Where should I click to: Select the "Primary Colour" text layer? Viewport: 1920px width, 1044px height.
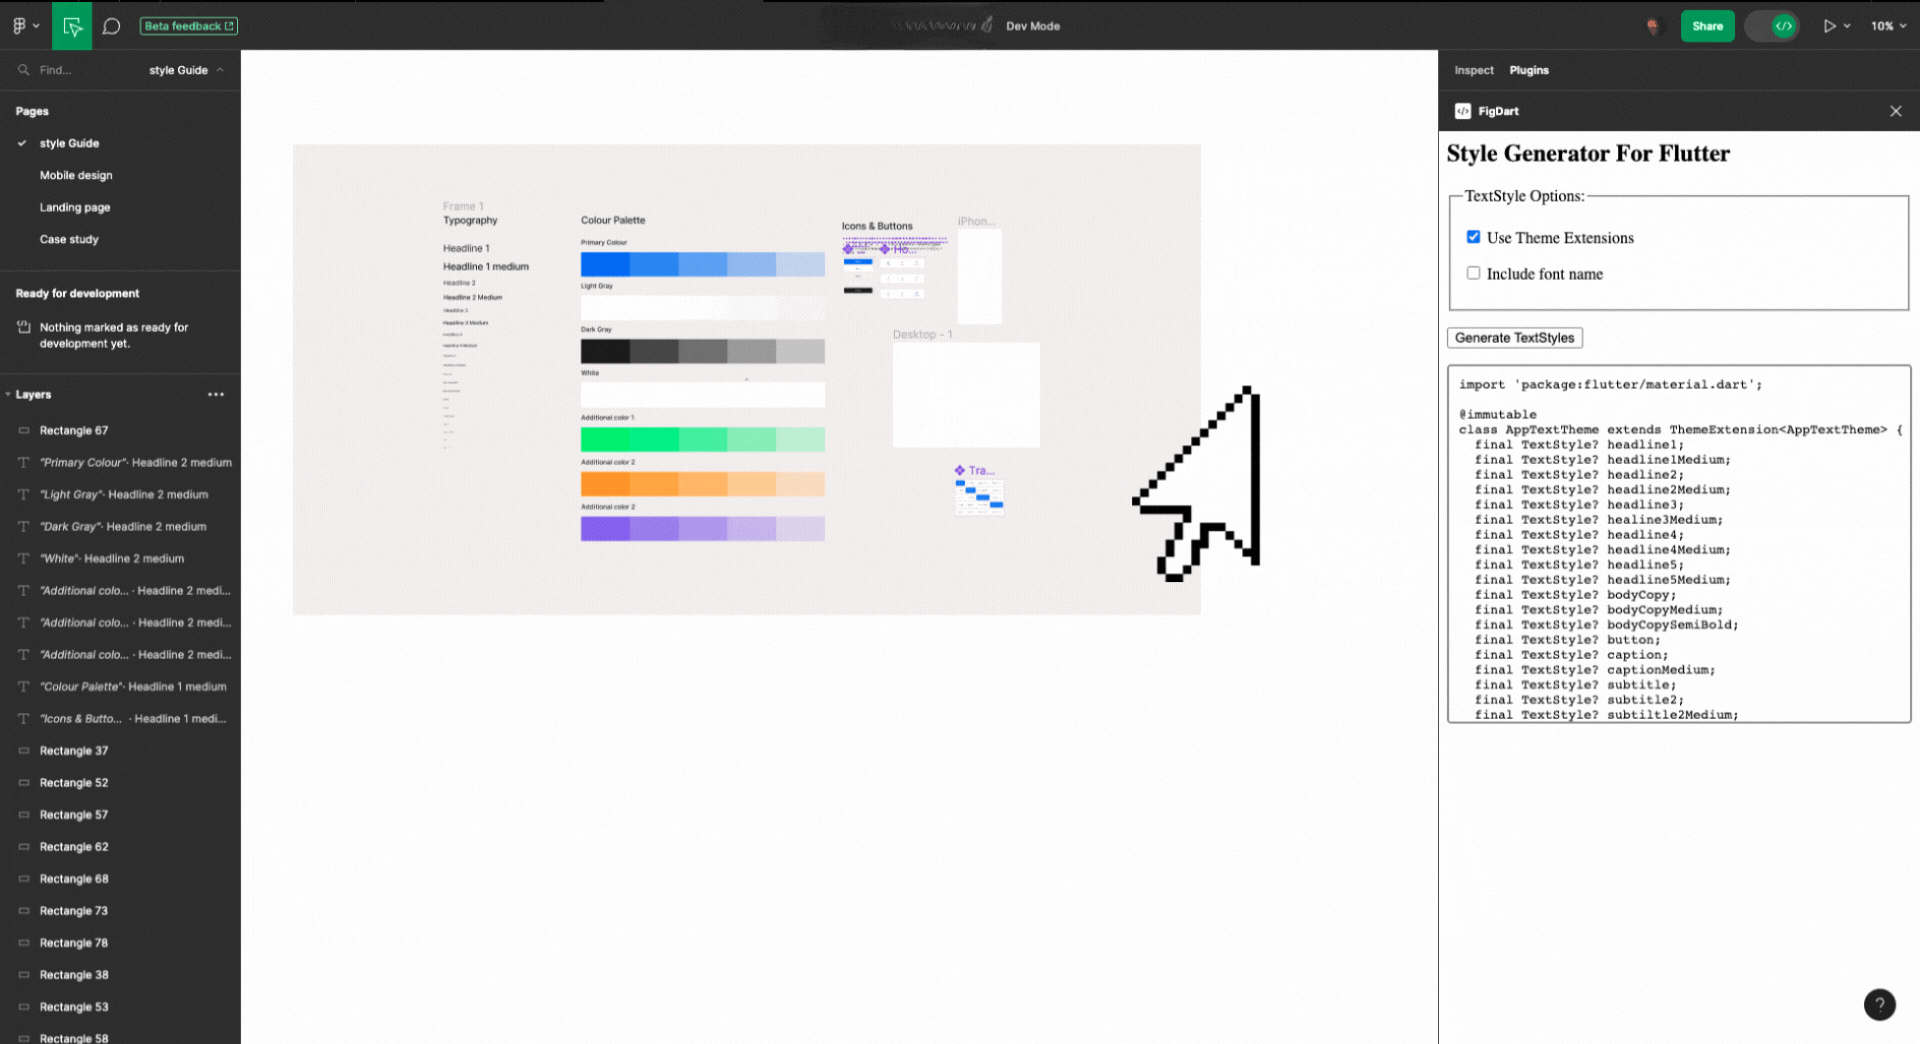click(x=135, y=462)
